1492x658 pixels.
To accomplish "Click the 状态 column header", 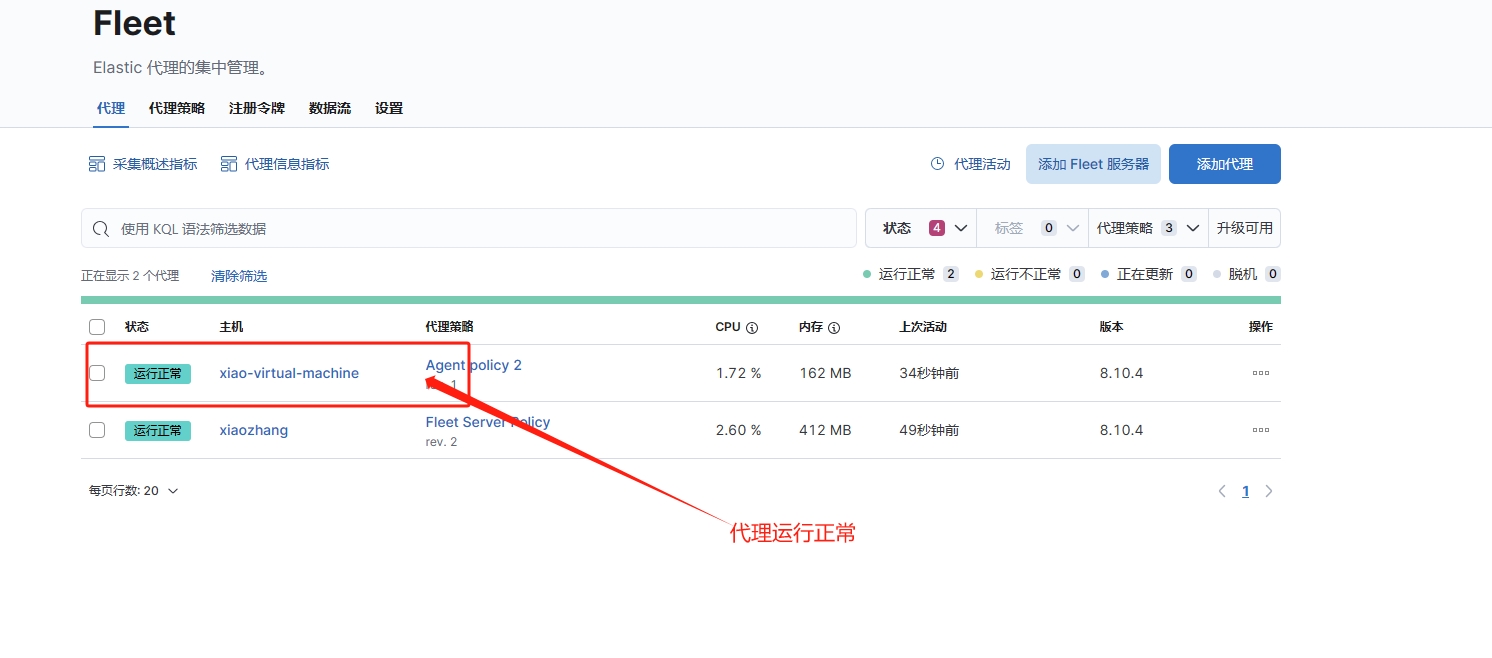I will 137,327.
